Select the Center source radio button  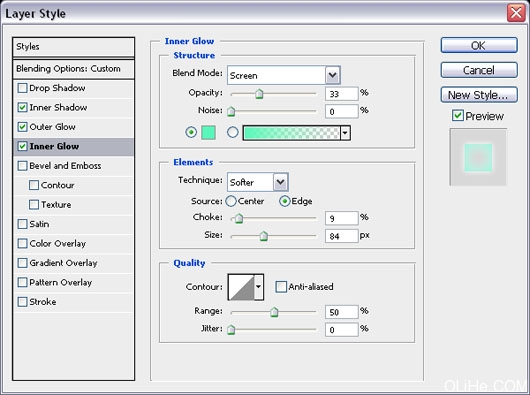click(231, 201)
